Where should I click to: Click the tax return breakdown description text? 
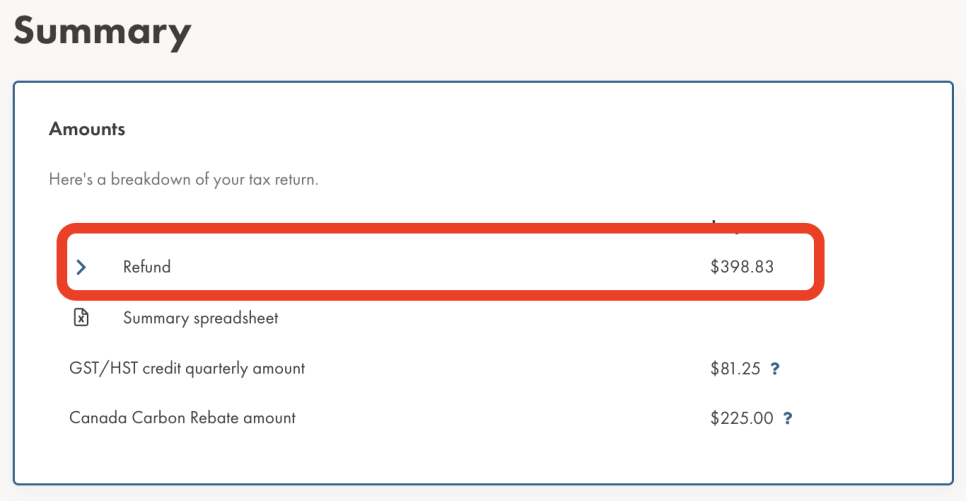click(184, 179)
